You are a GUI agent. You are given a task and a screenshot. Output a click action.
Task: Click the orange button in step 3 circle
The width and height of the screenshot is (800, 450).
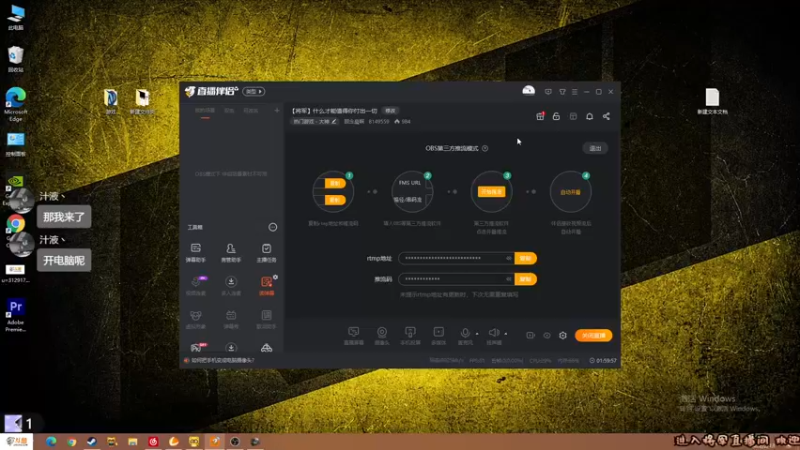point(491,192)
